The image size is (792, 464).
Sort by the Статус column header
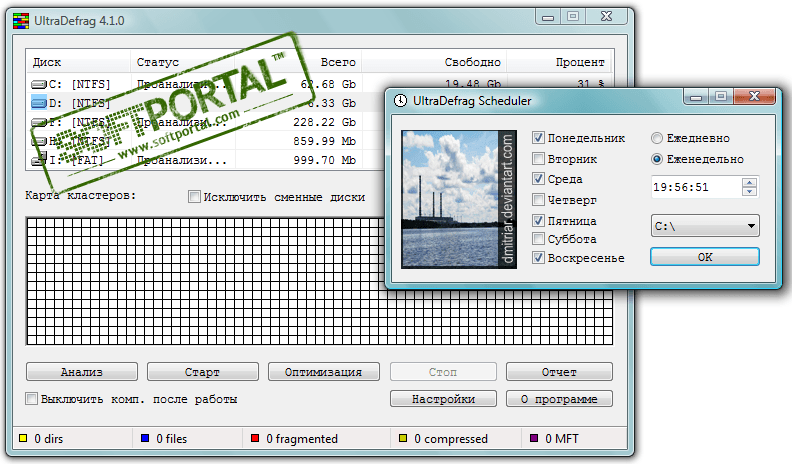(182, 62)
